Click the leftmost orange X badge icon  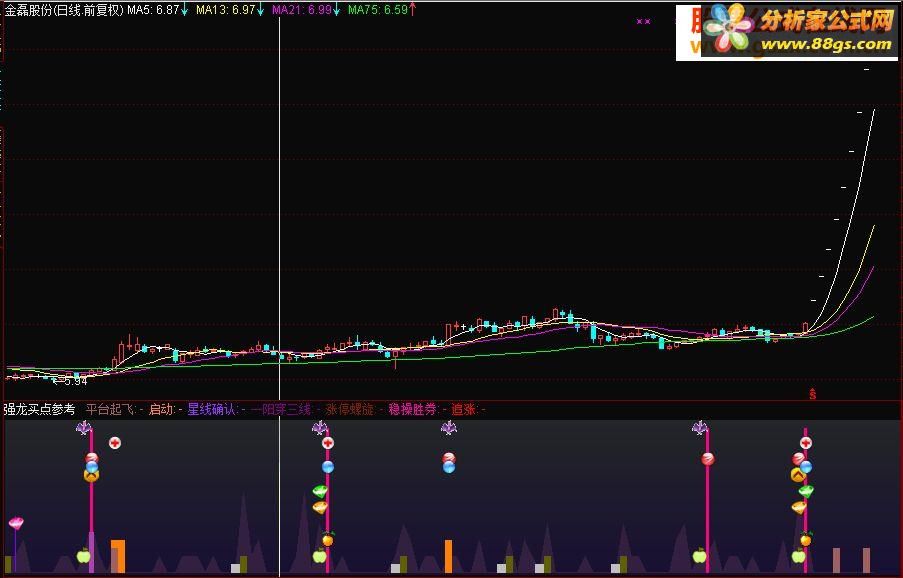click(91, 476)
